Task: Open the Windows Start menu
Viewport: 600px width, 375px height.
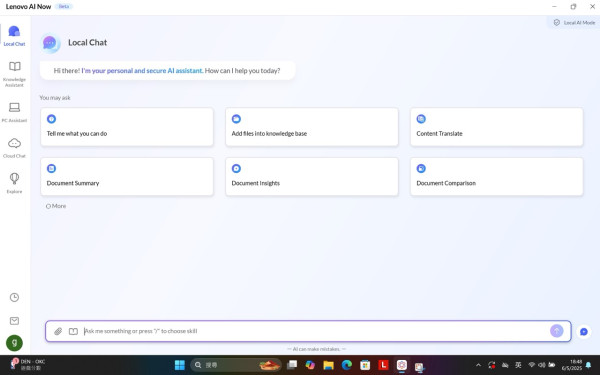Action: click(179, 365)
